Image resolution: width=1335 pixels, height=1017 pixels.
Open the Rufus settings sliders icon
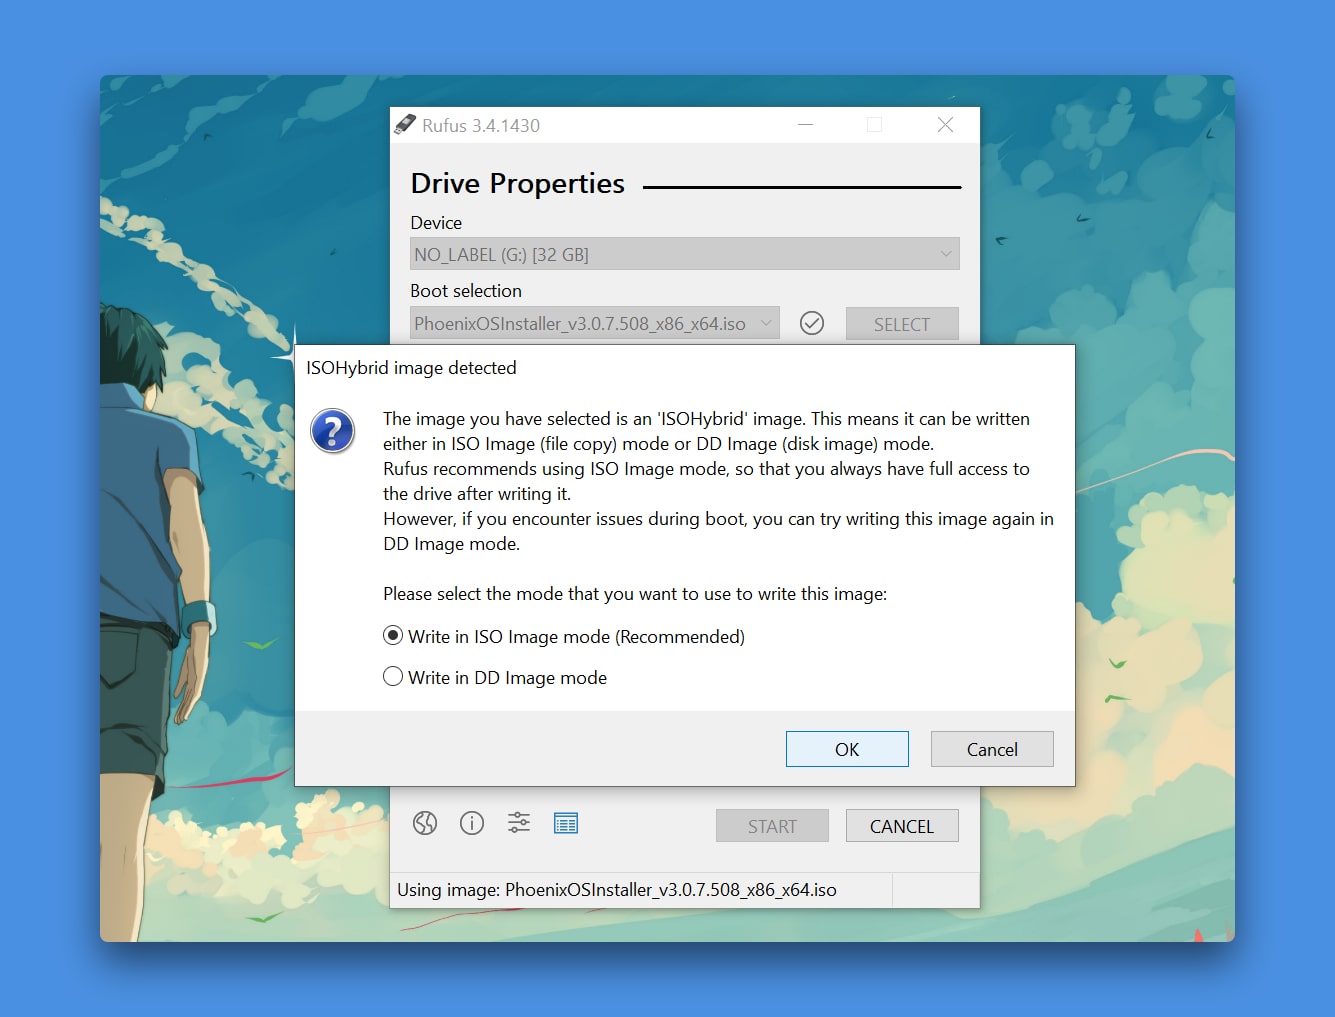pos(519,823)
